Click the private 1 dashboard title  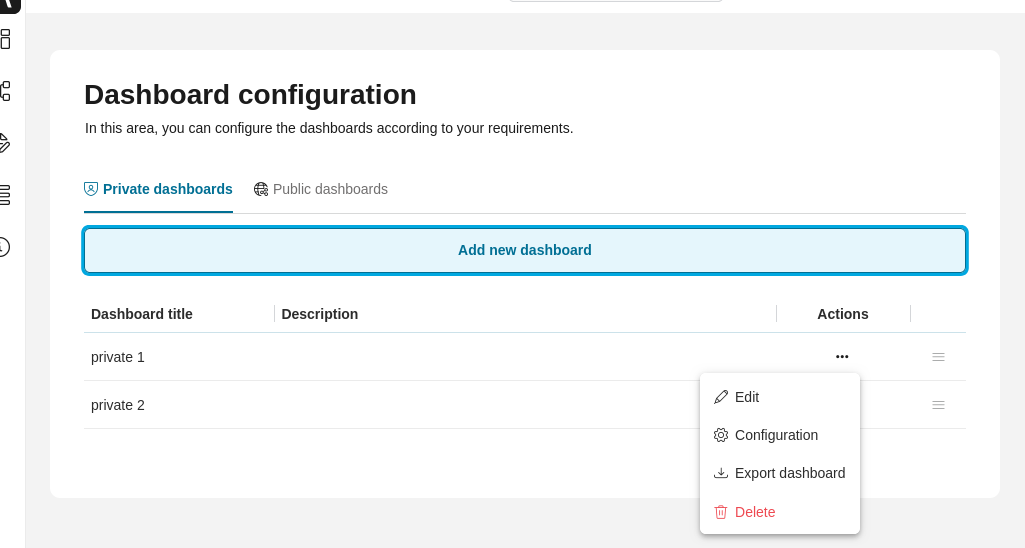click(118, 357)
